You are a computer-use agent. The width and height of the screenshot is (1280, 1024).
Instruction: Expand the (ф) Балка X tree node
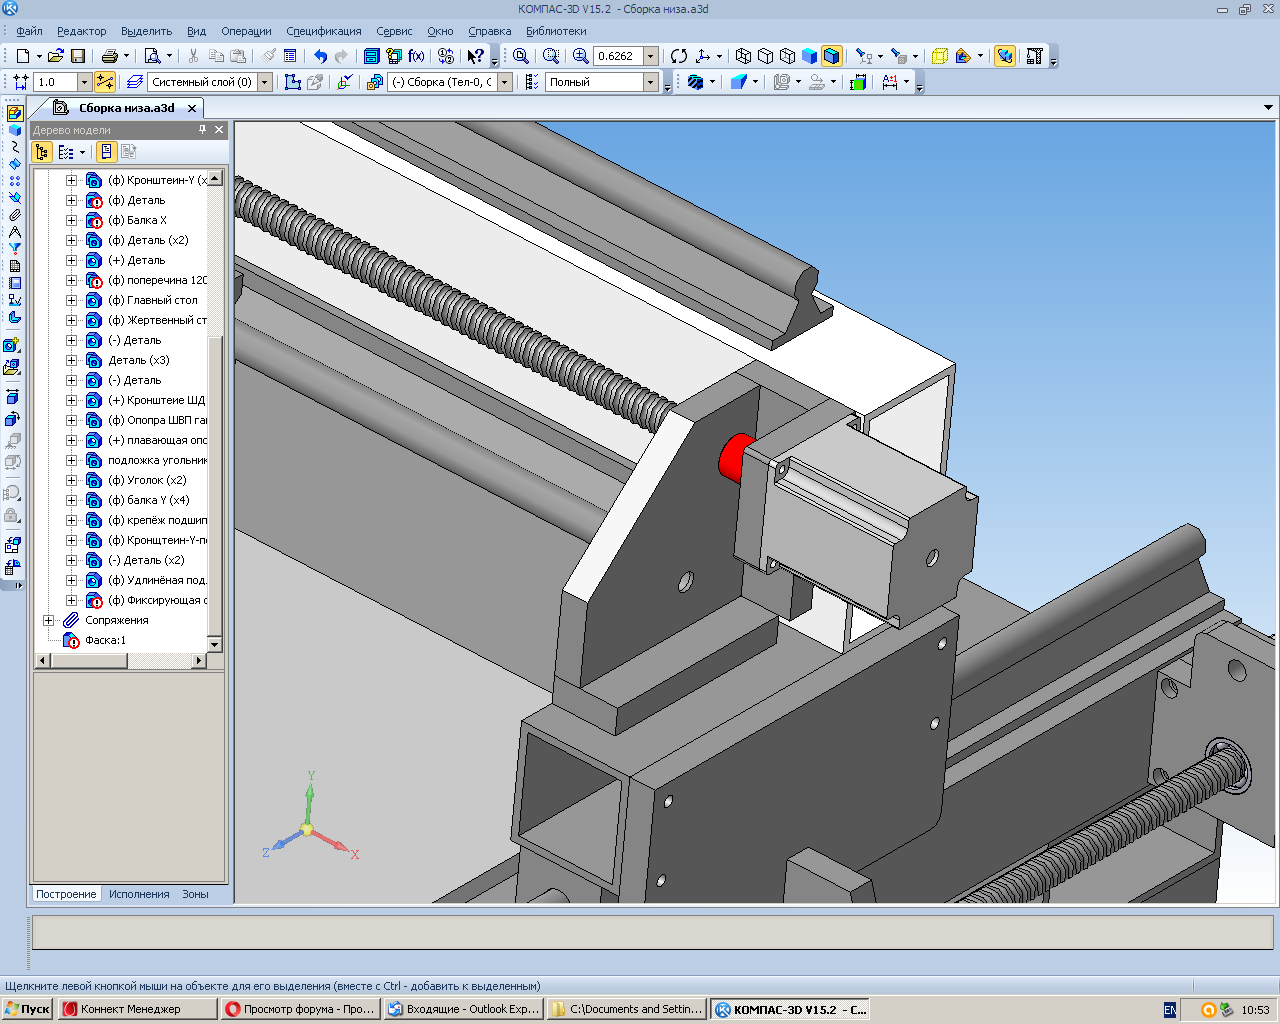(71, 220)
